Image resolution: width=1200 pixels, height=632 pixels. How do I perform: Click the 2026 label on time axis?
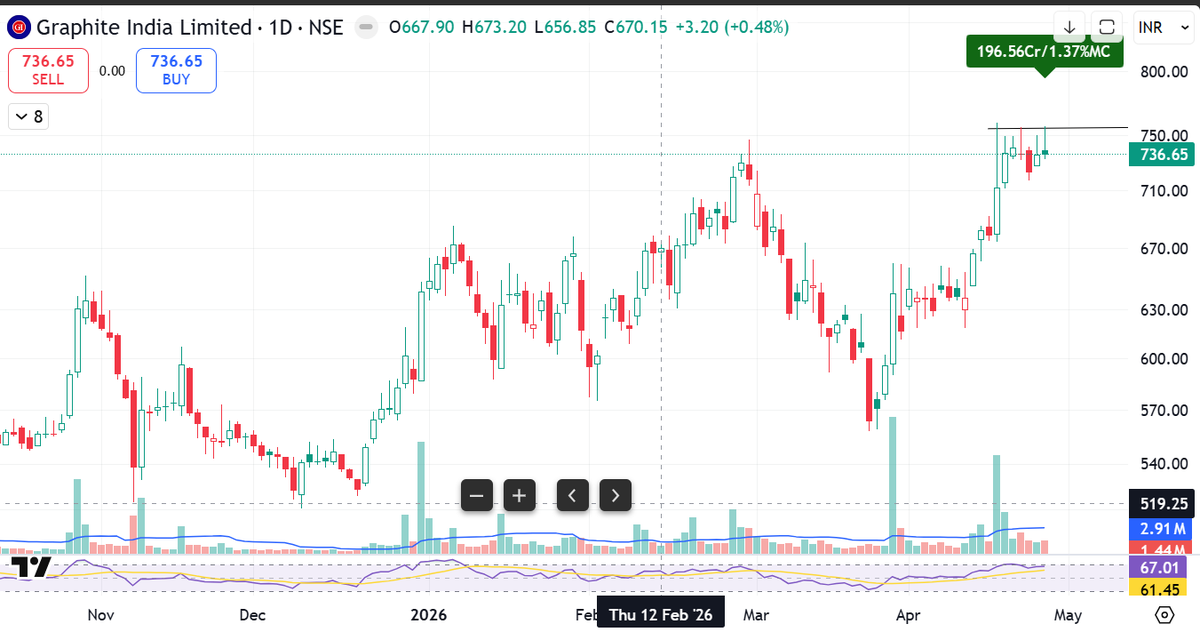(x=429, y=614)
